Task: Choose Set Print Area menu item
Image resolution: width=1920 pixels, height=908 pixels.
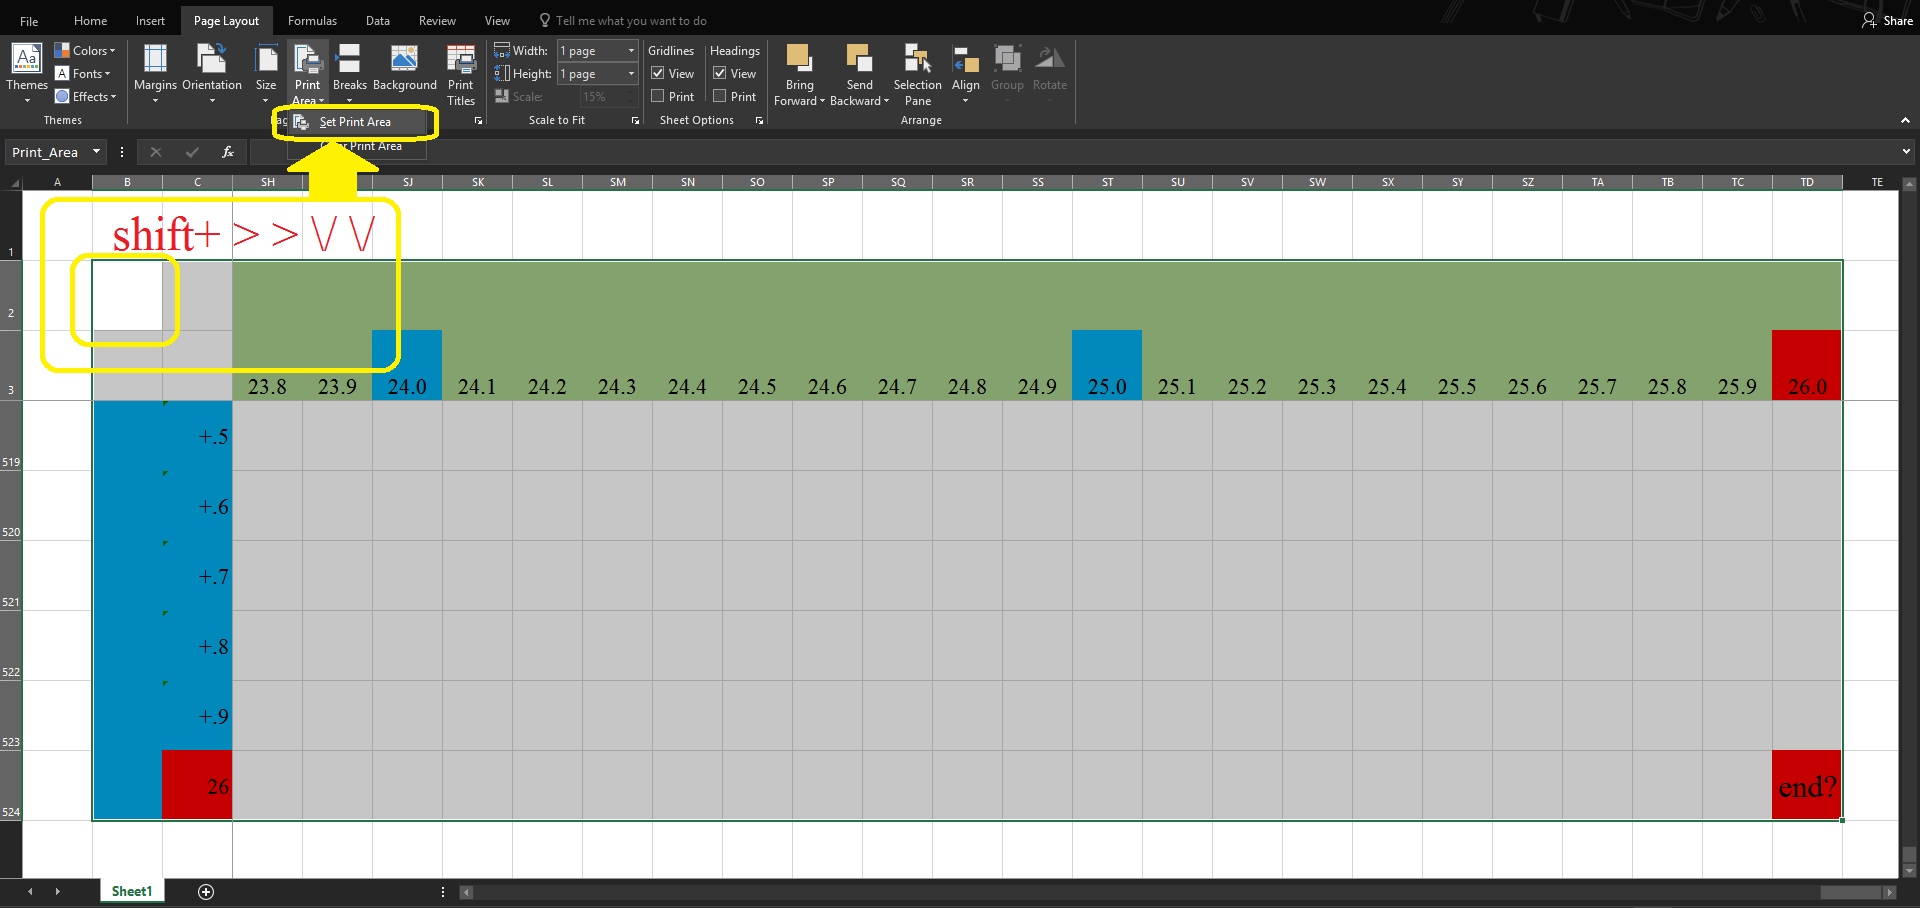Action: (356, 122)
